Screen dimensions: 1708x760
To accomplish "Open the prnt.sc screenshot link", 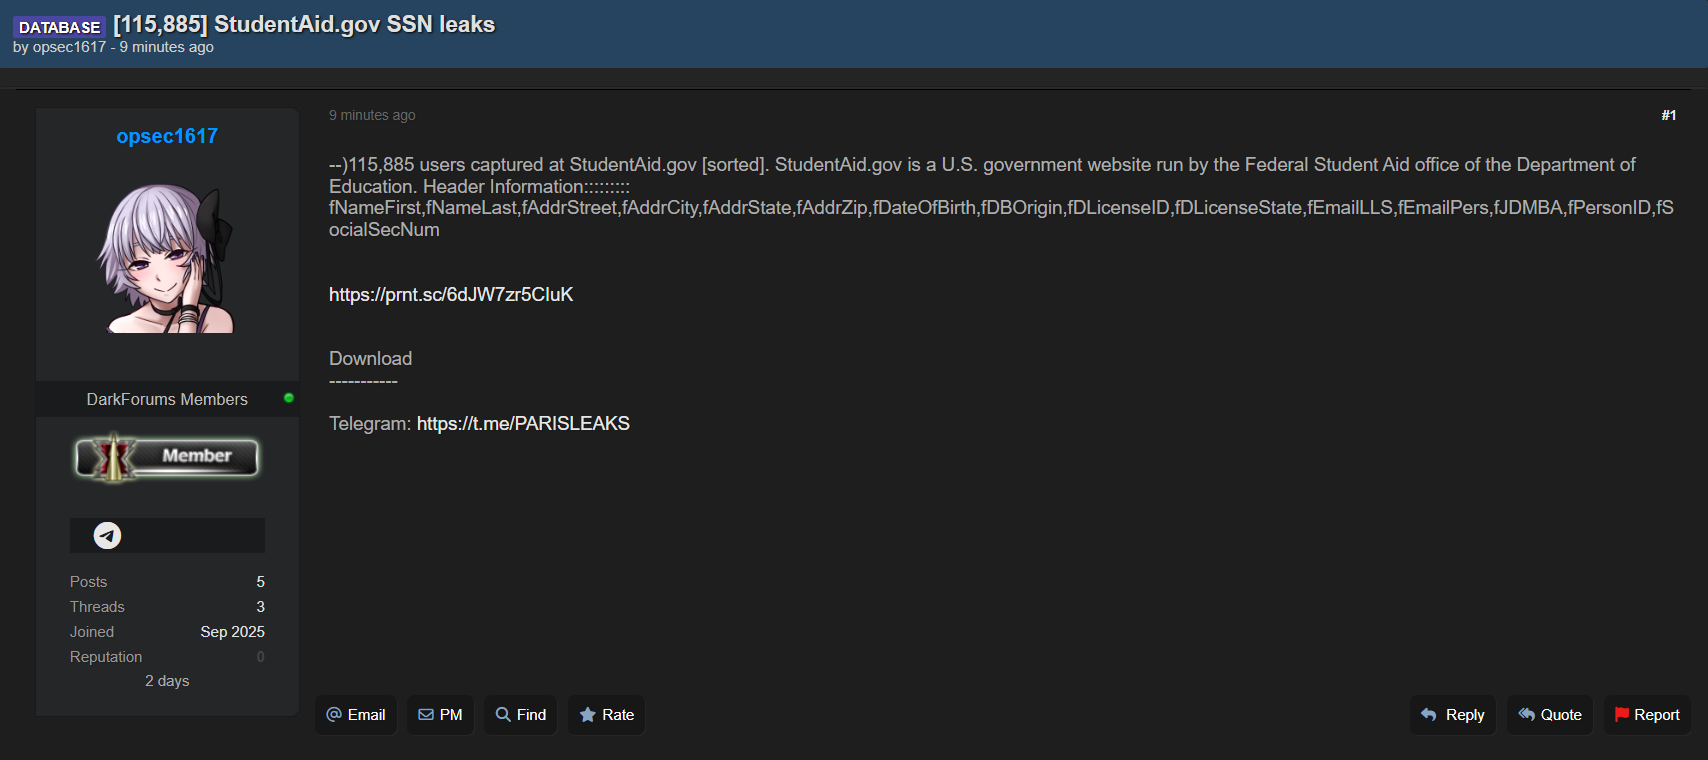I will click(451, 295).
